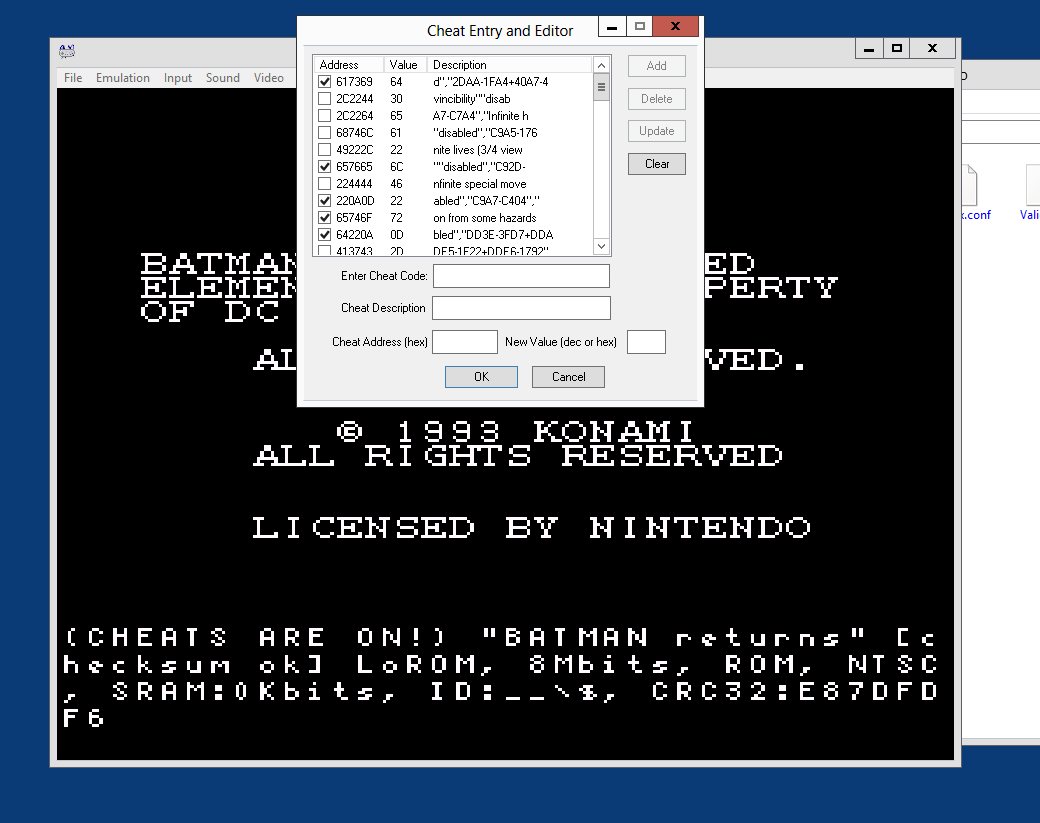Screen dimensions: 1040x823
Task: Click the Add cheat button
Action: [x=657, y=66]
